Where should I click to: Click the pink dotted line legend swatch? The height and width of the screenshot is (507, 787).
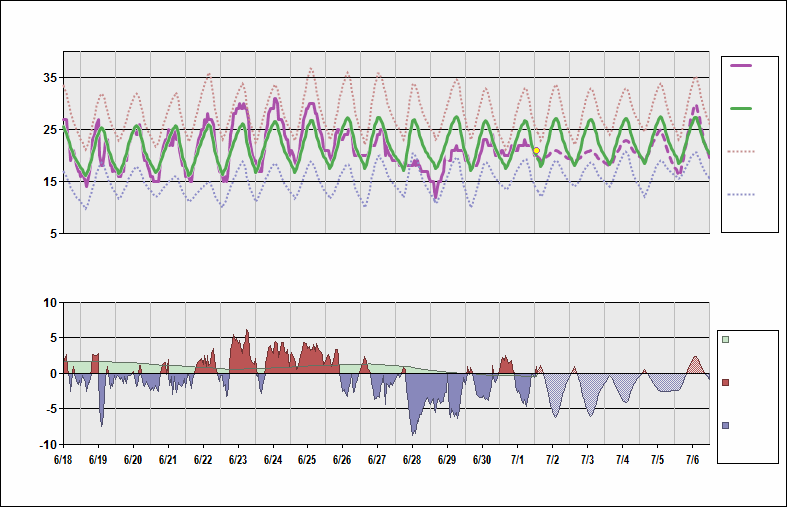(741, 151)
